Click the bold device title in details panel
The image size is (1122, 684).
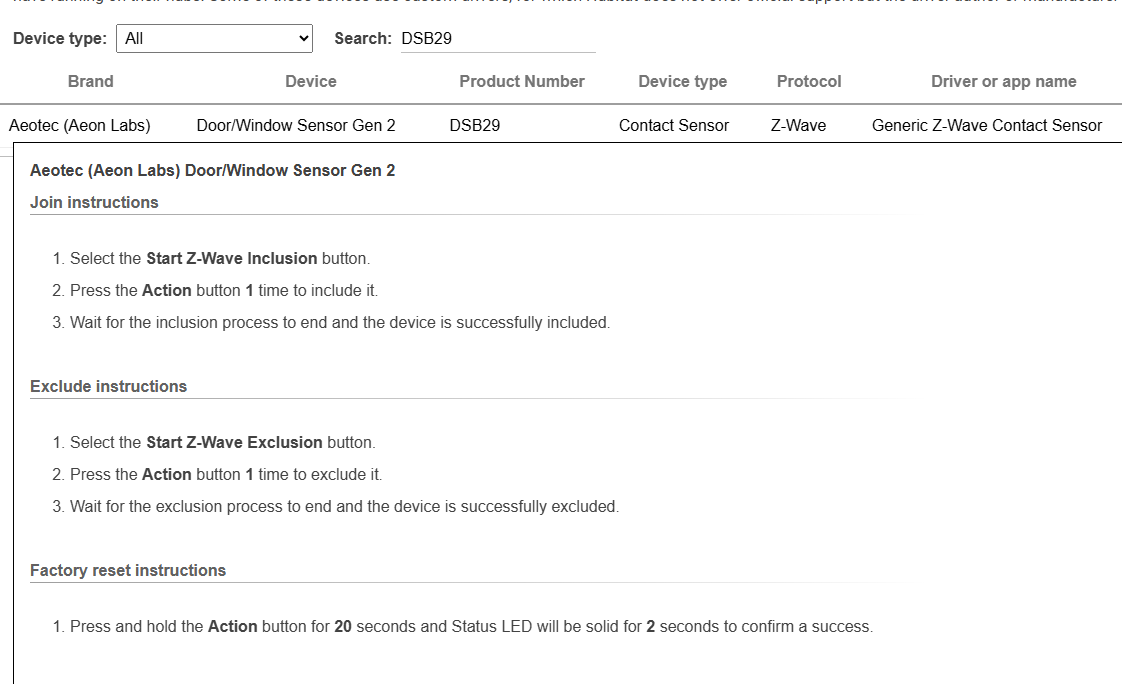click(212, 171)
